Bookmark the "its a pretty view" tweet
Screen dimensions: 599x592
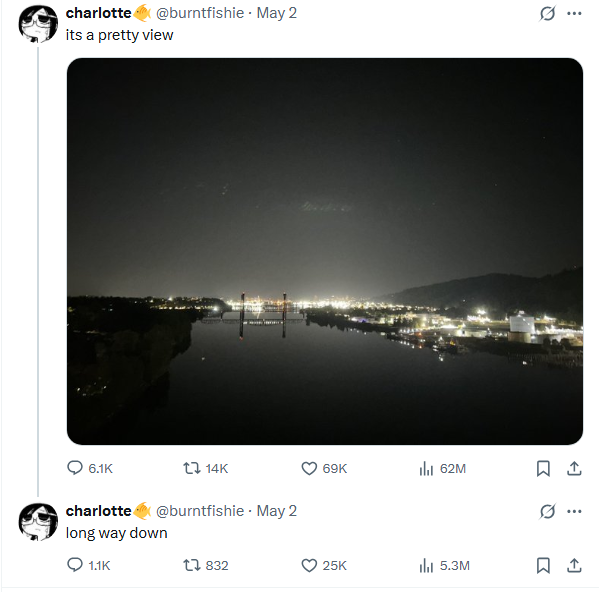click(543, 468)
